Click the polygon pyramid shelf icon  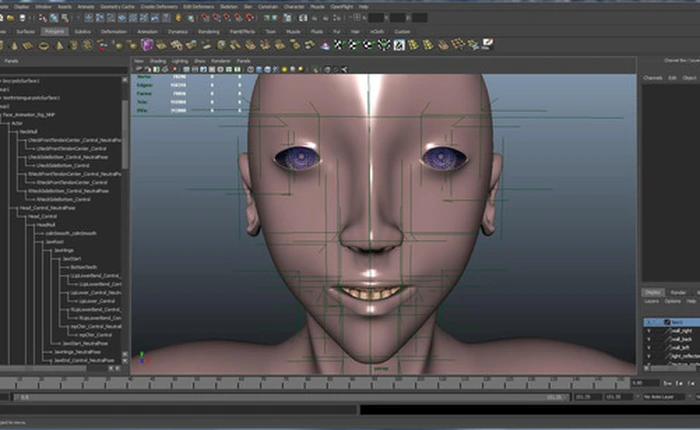coord(59,45)
